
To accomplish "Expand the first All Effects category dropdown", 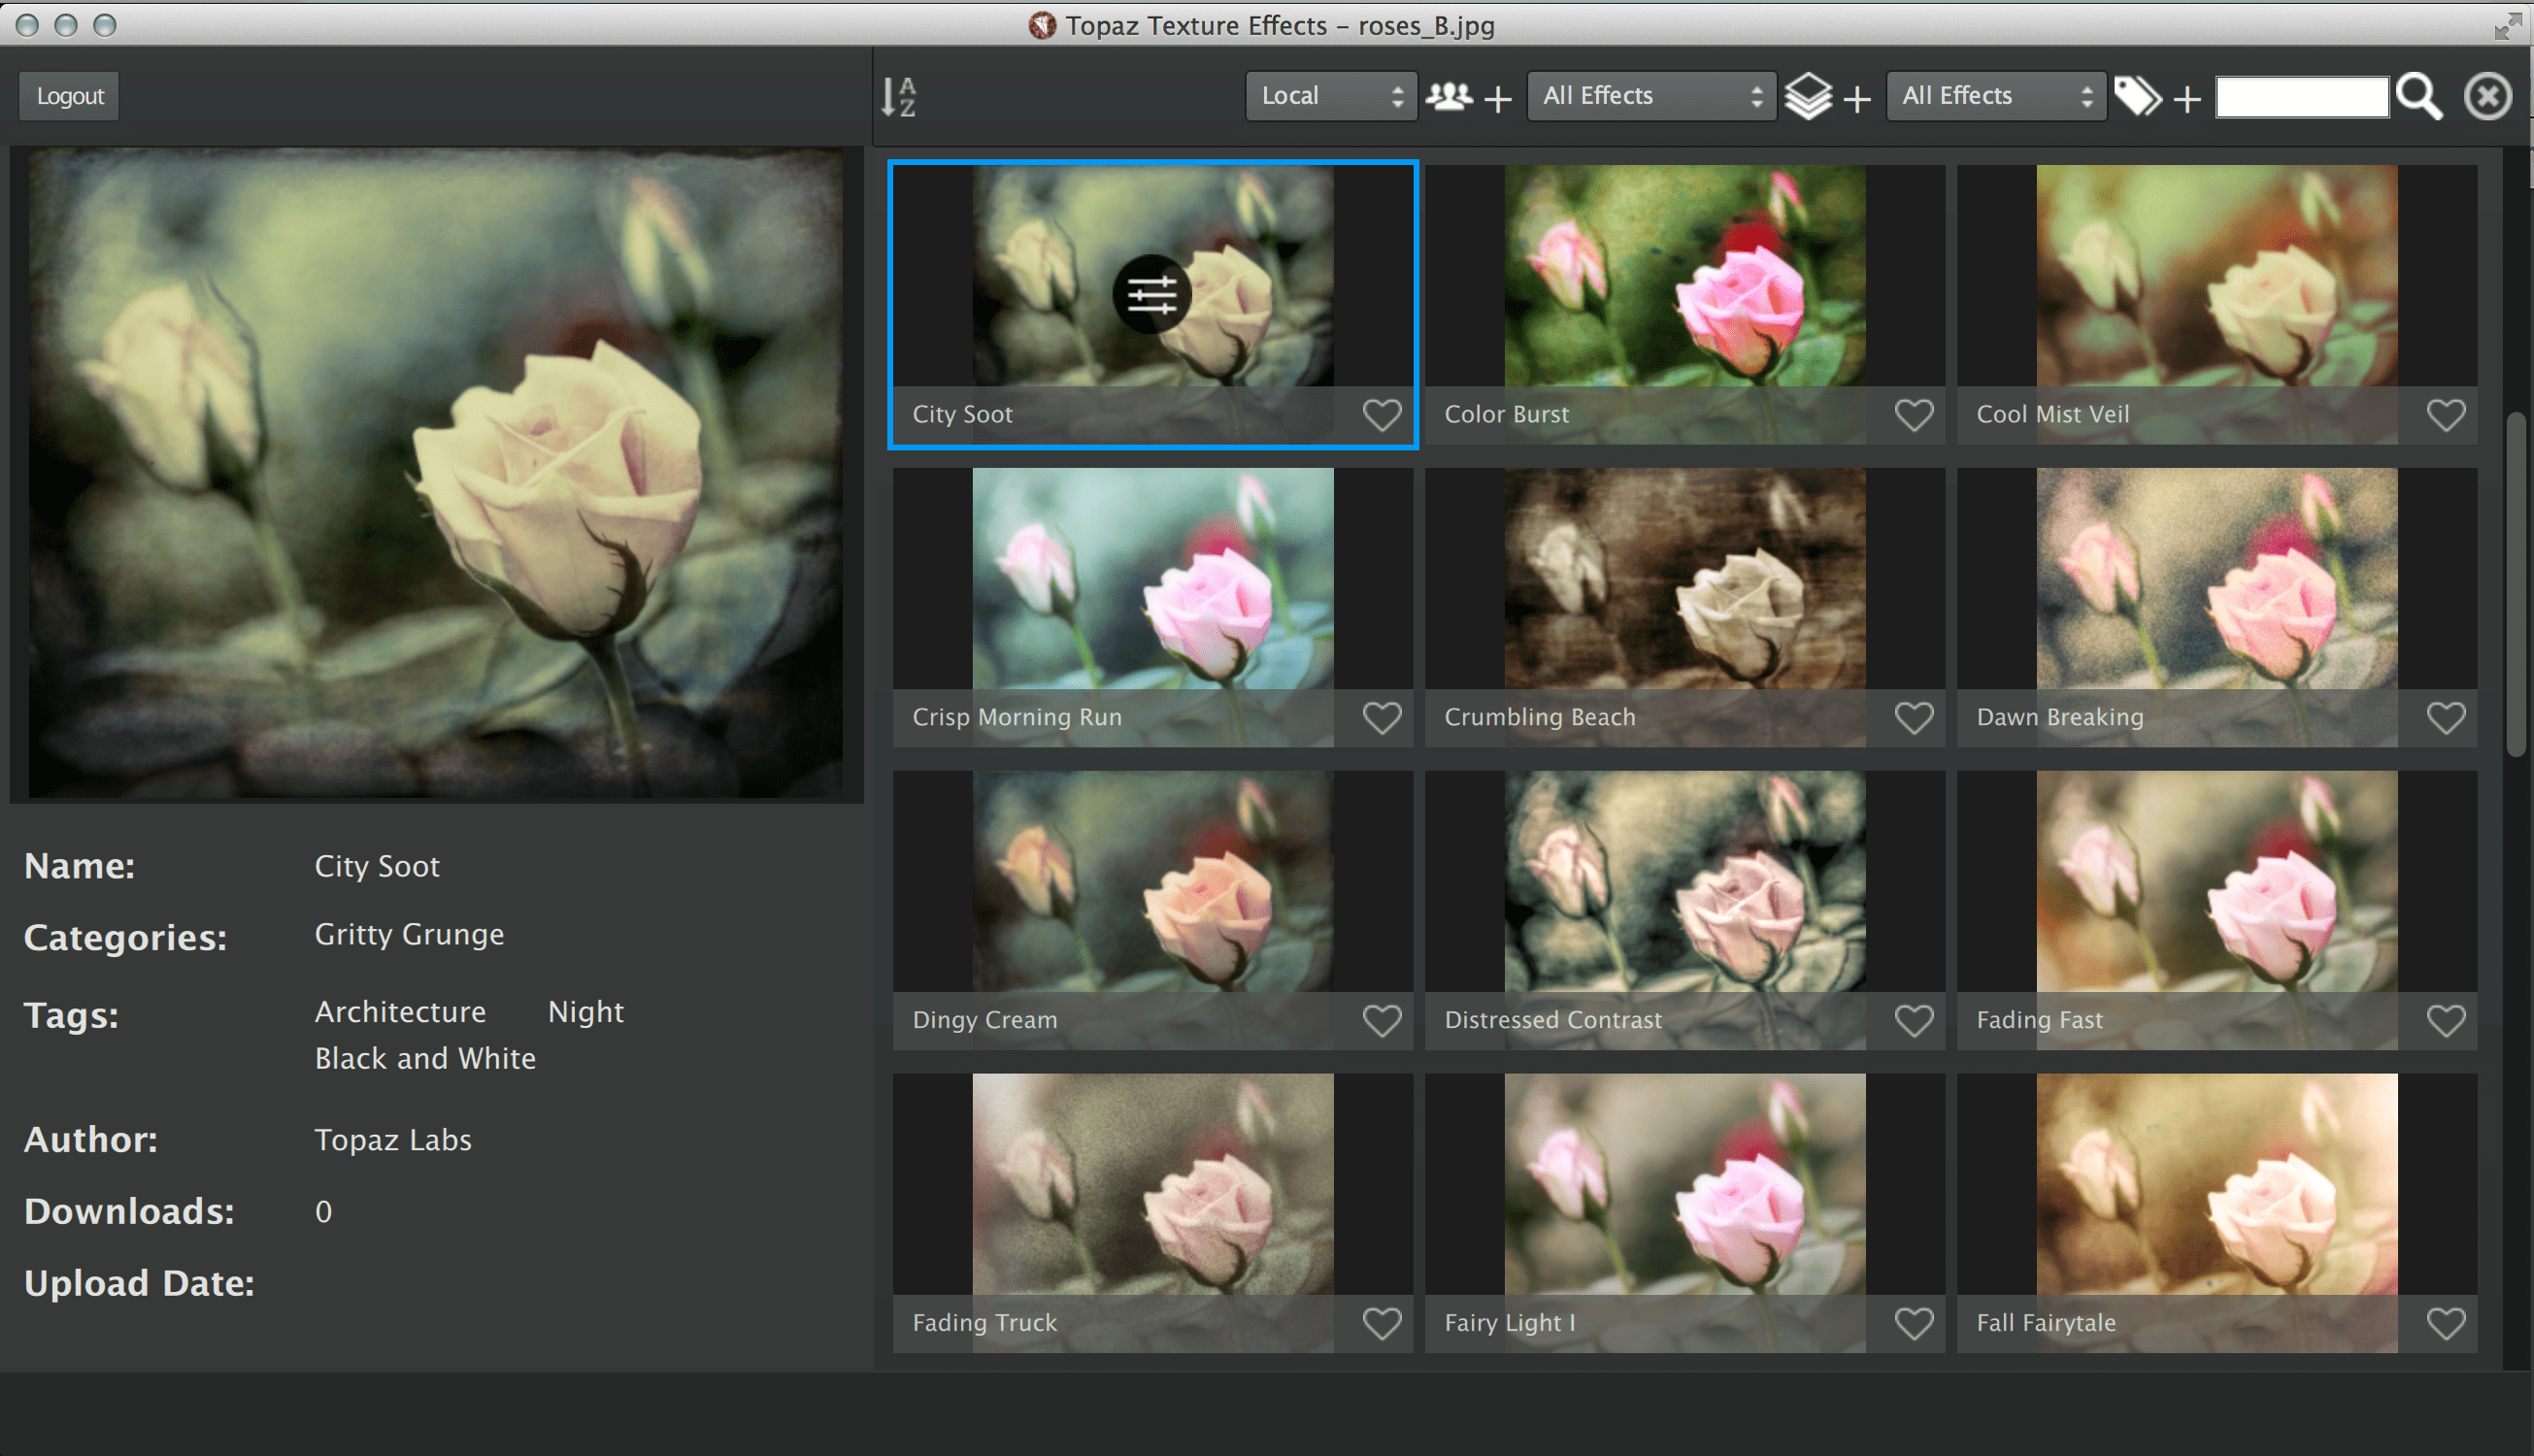I will pos(1650,96).
